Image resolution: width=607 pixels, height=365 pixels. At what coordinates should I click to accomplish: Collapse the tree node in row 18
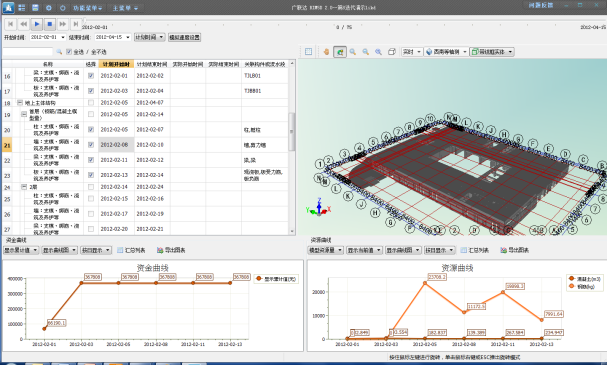(x=19, y=103)
